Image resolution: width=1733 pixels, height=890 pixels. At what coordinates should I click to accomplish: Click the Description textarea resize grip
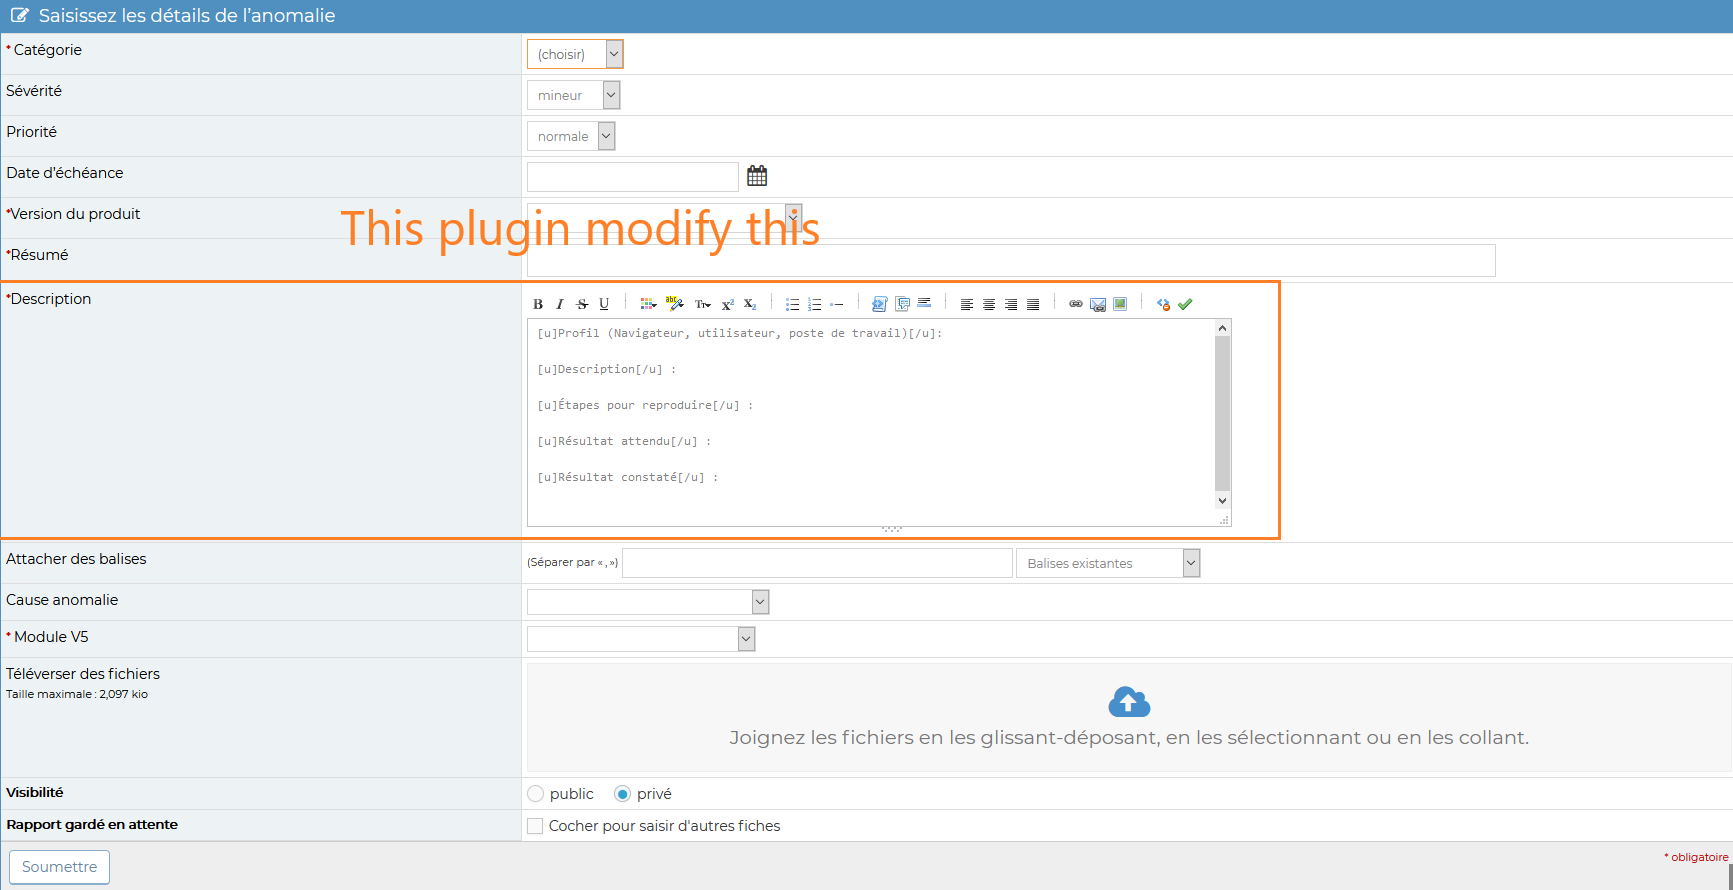click(1224, 520)
